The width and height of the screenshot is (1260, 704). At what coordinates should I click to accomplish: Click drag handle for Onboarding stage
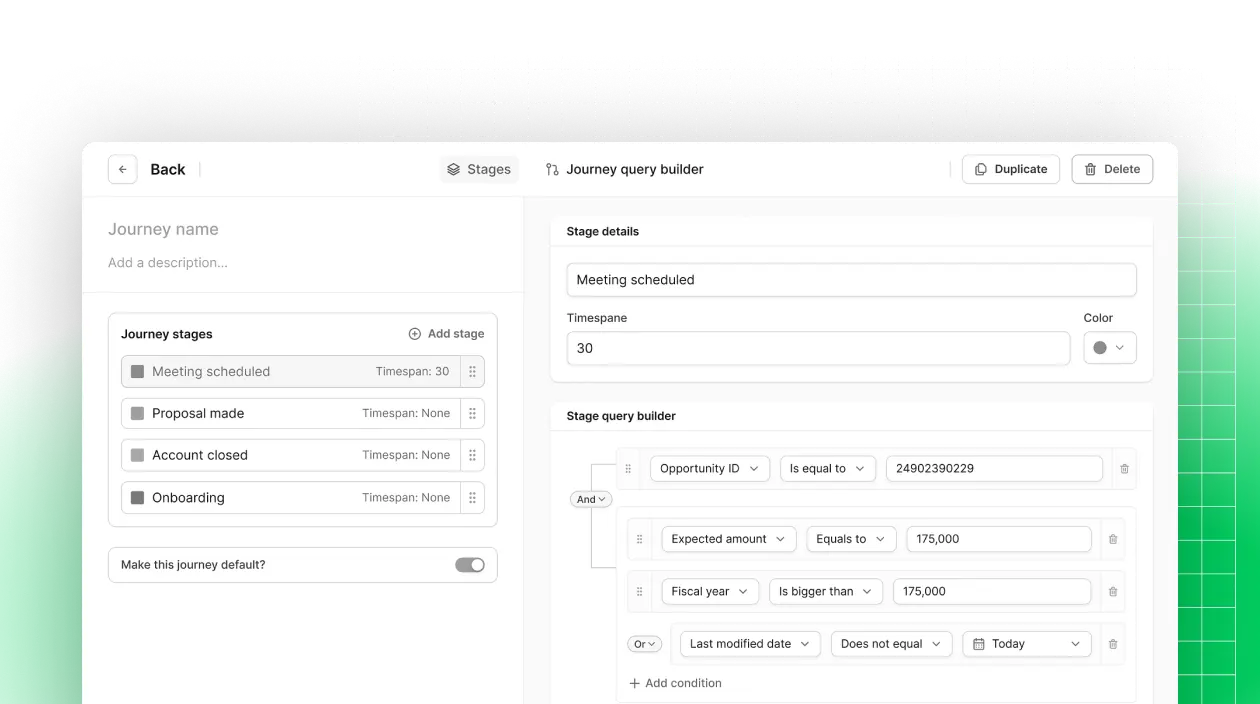click(473, 497)
